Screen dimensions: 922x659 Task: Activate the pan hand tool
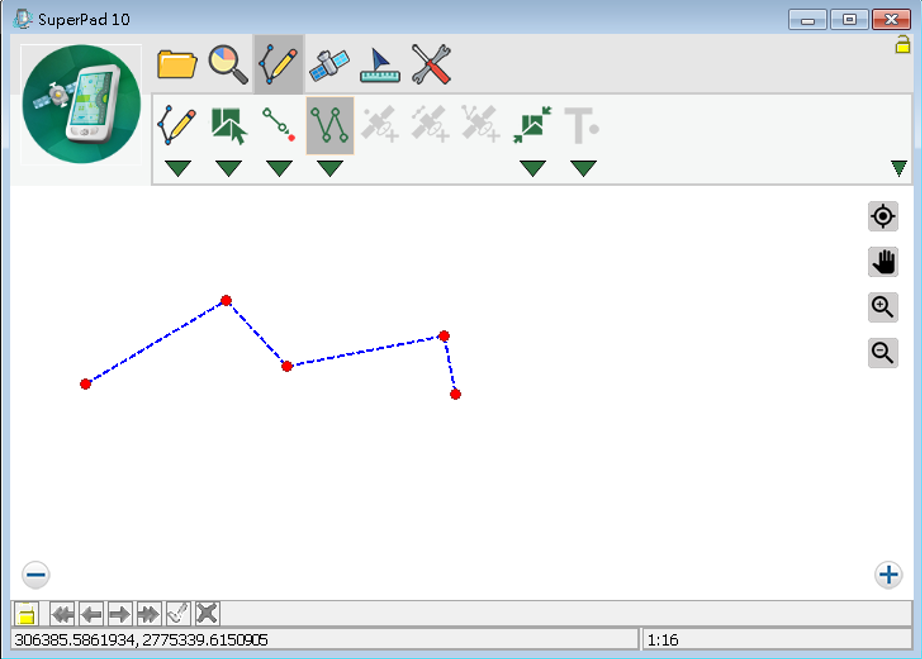(x=883, y=262)
